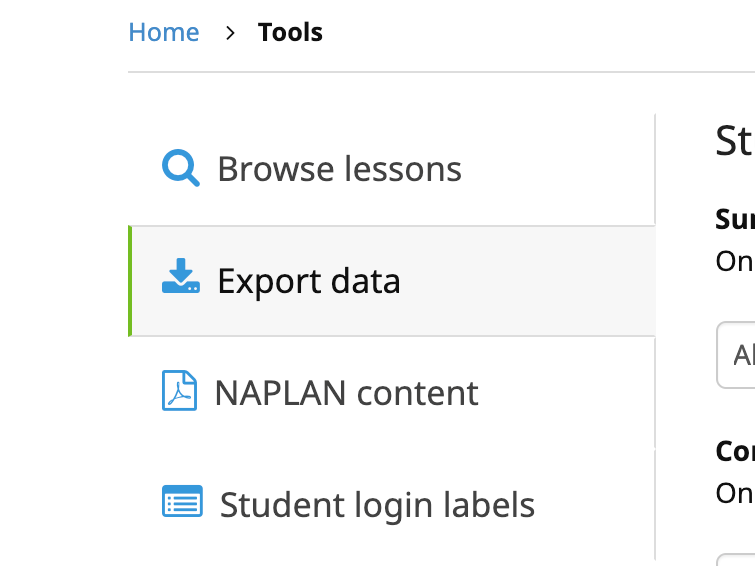Screen dimensions: 755x566
Task: Open the dropdown beginning with "Al"
Action: [738, 355]
